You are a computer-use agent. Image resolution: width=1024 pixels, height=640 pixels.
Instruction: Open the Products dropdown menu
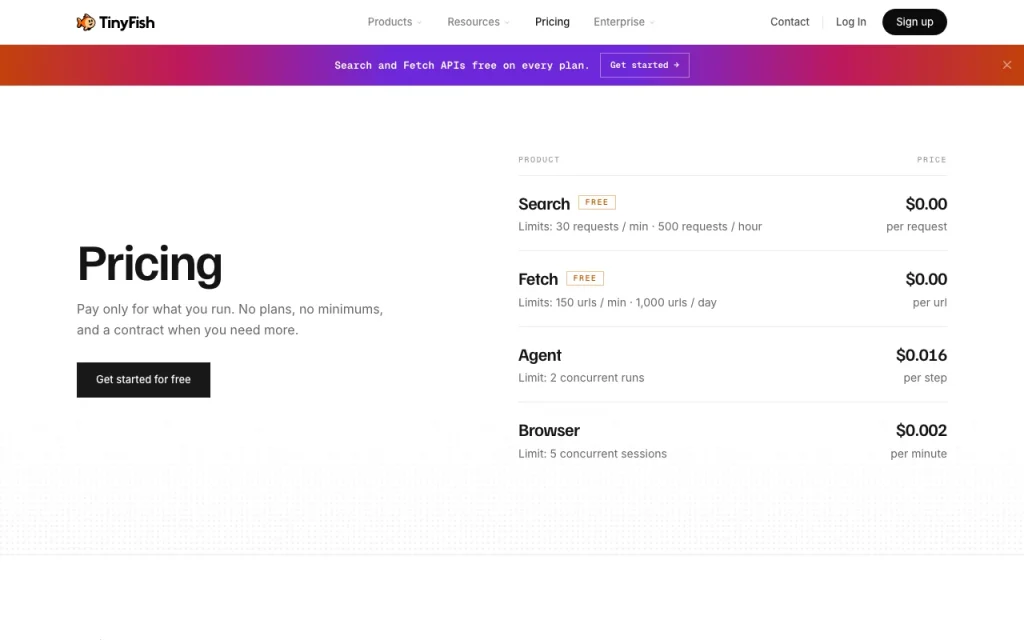click(x=394, y=22)
